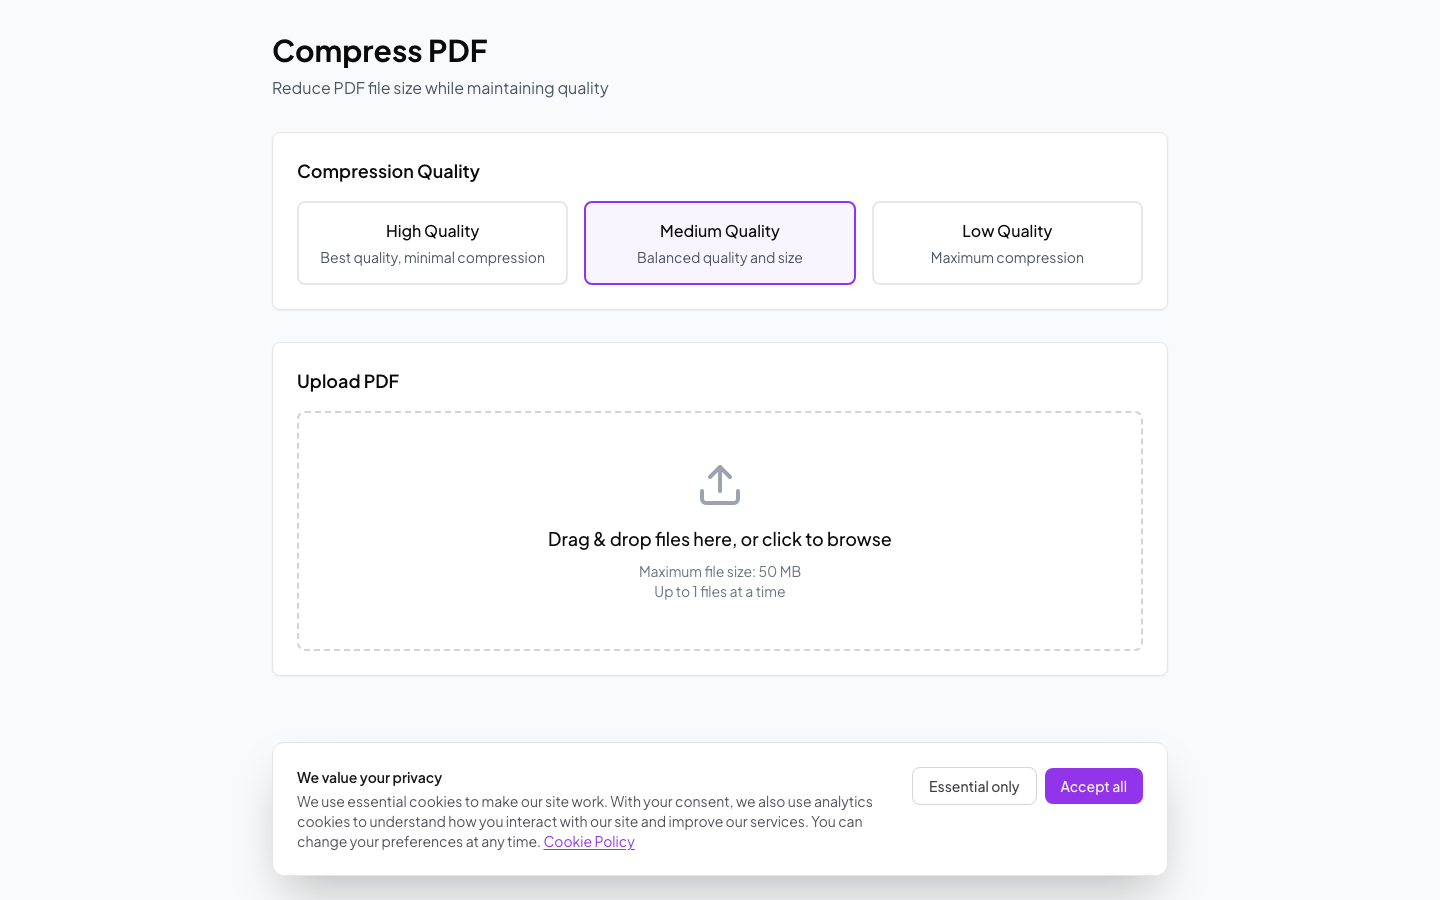Click the Up to 1 files text
This screenshot has height=900, width=1440.
click(719, 591)
